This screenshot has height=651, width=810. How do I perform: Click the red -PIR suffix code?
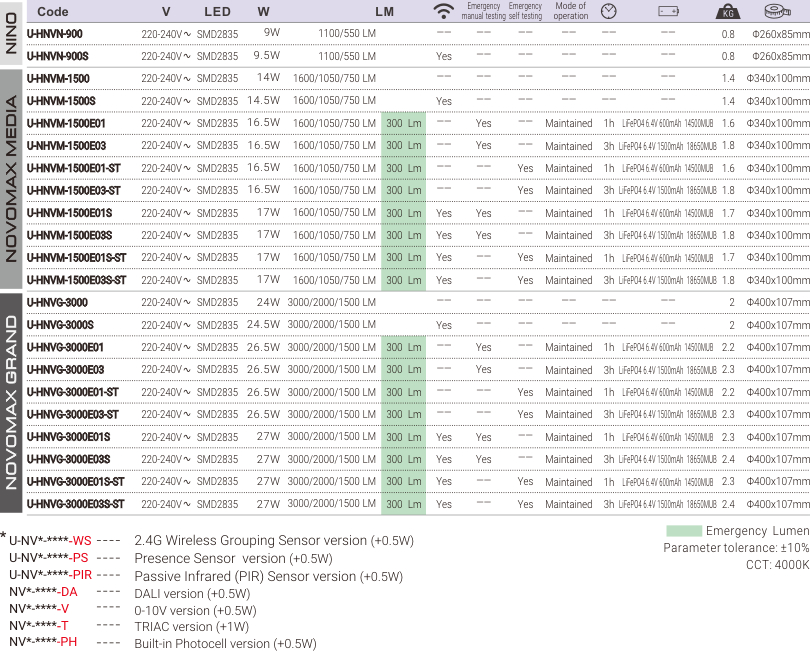click(x=81, y=575)
